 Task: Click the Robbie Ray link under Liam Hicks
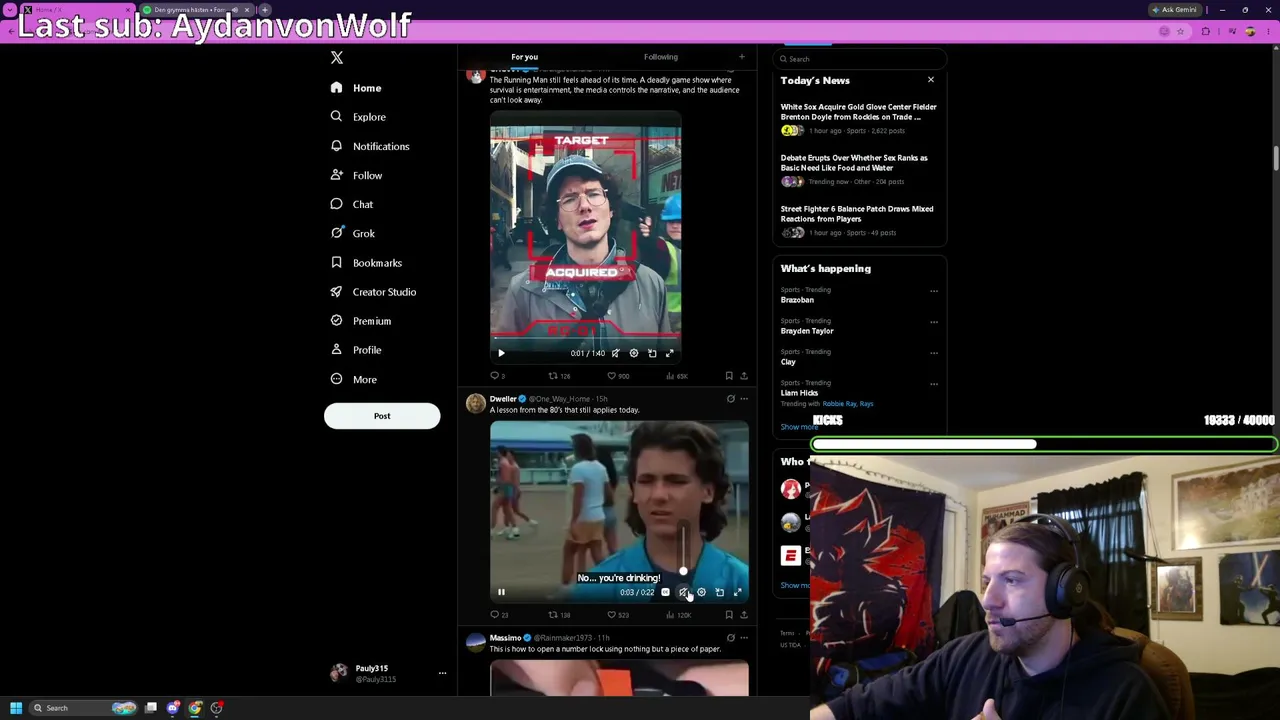[839, 404]
